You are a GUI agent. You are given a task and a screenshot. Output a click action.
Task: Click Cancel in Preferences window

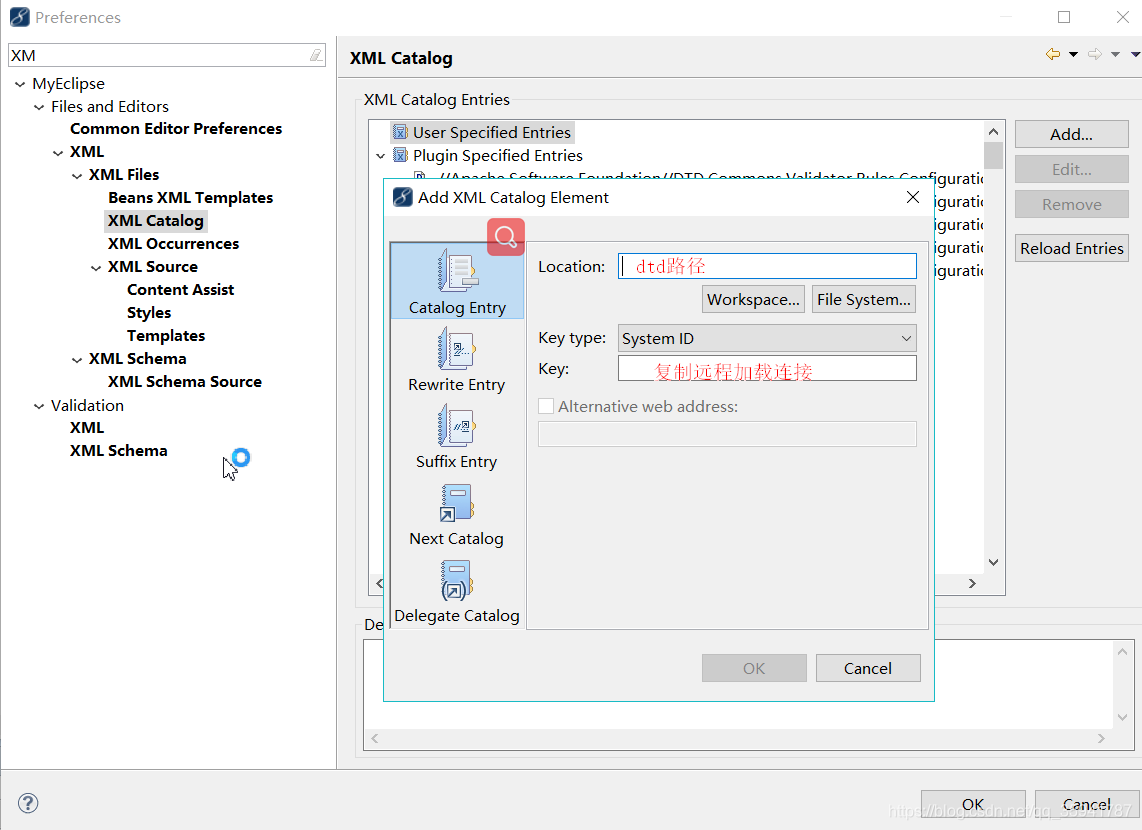tap(1087, 804)
